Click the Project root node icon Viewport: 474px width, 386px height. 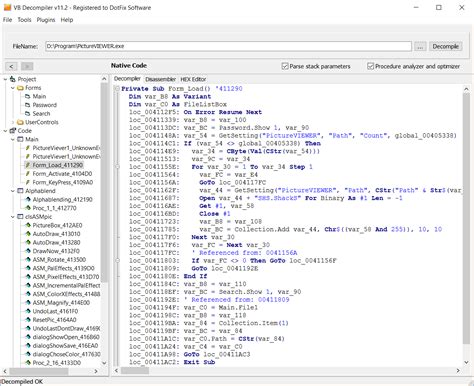(13, 79)
